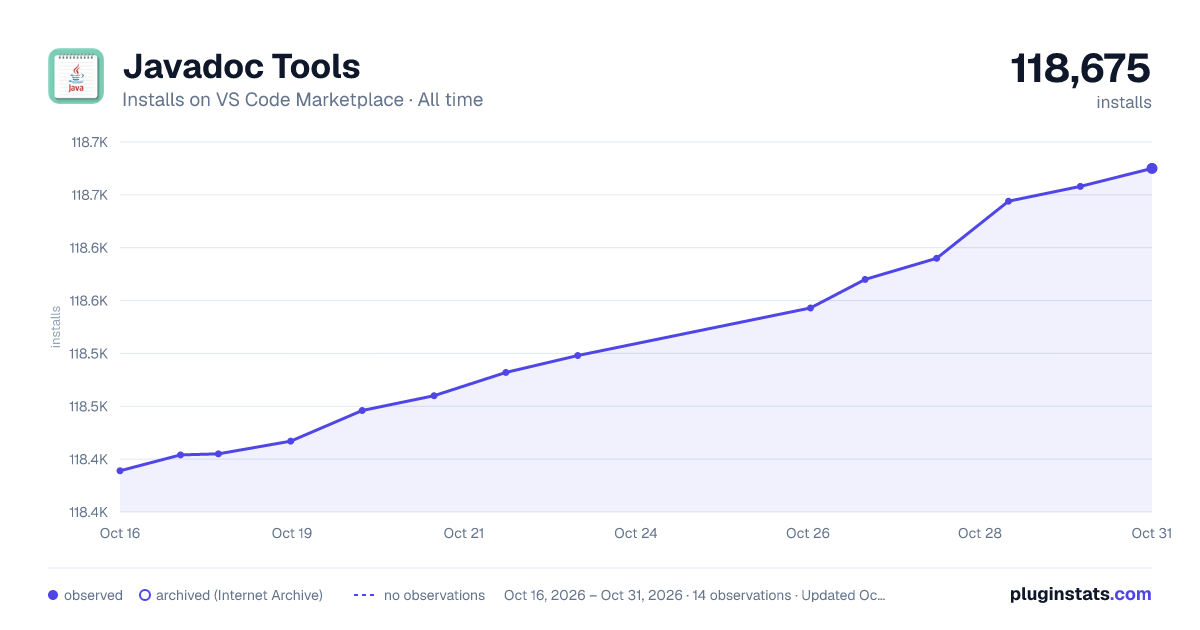Viewport: 1200px width, 630px height.
Task: Click the bottom 118.4K y-axis label
Action: (x=89, y=512)
